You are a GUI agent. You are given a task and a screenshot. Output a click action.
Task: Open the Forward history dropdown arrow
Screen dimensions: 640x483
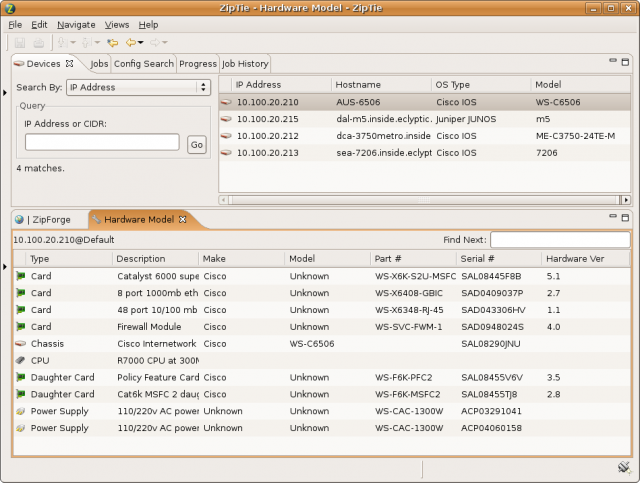click(165, 42)
